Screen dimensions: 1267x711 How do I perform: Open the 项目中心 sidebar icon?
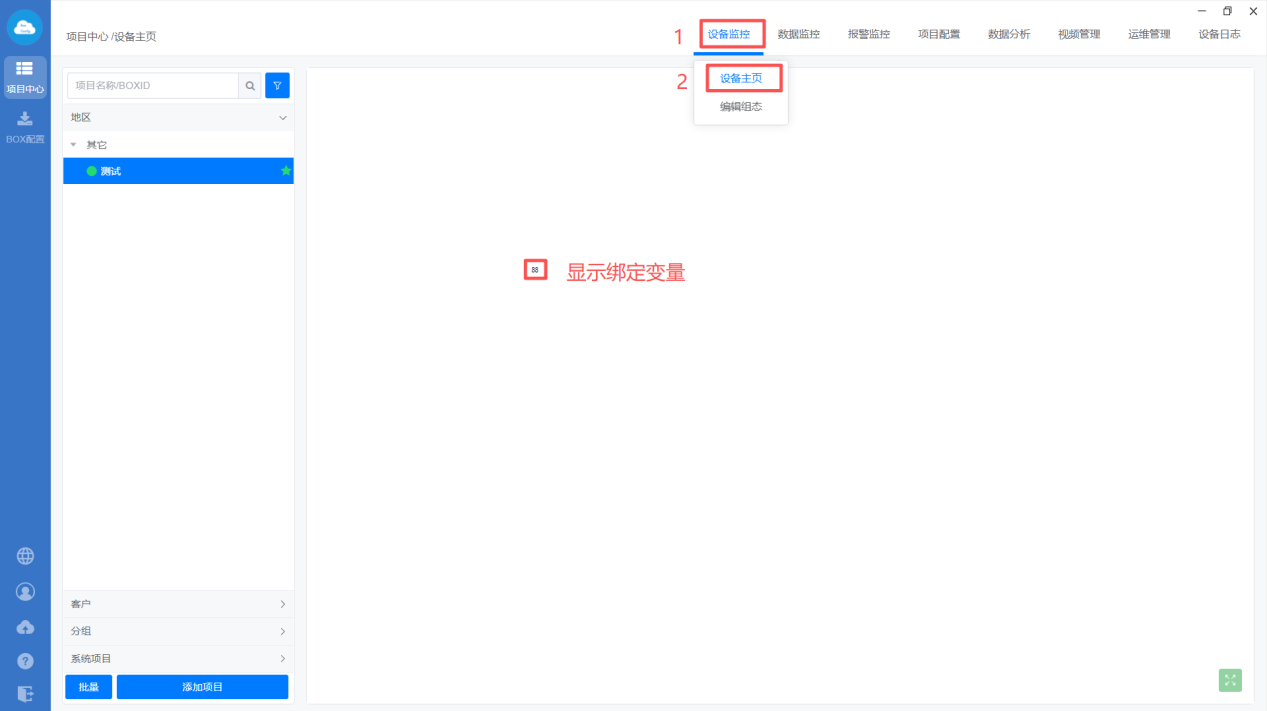(25, 76)
